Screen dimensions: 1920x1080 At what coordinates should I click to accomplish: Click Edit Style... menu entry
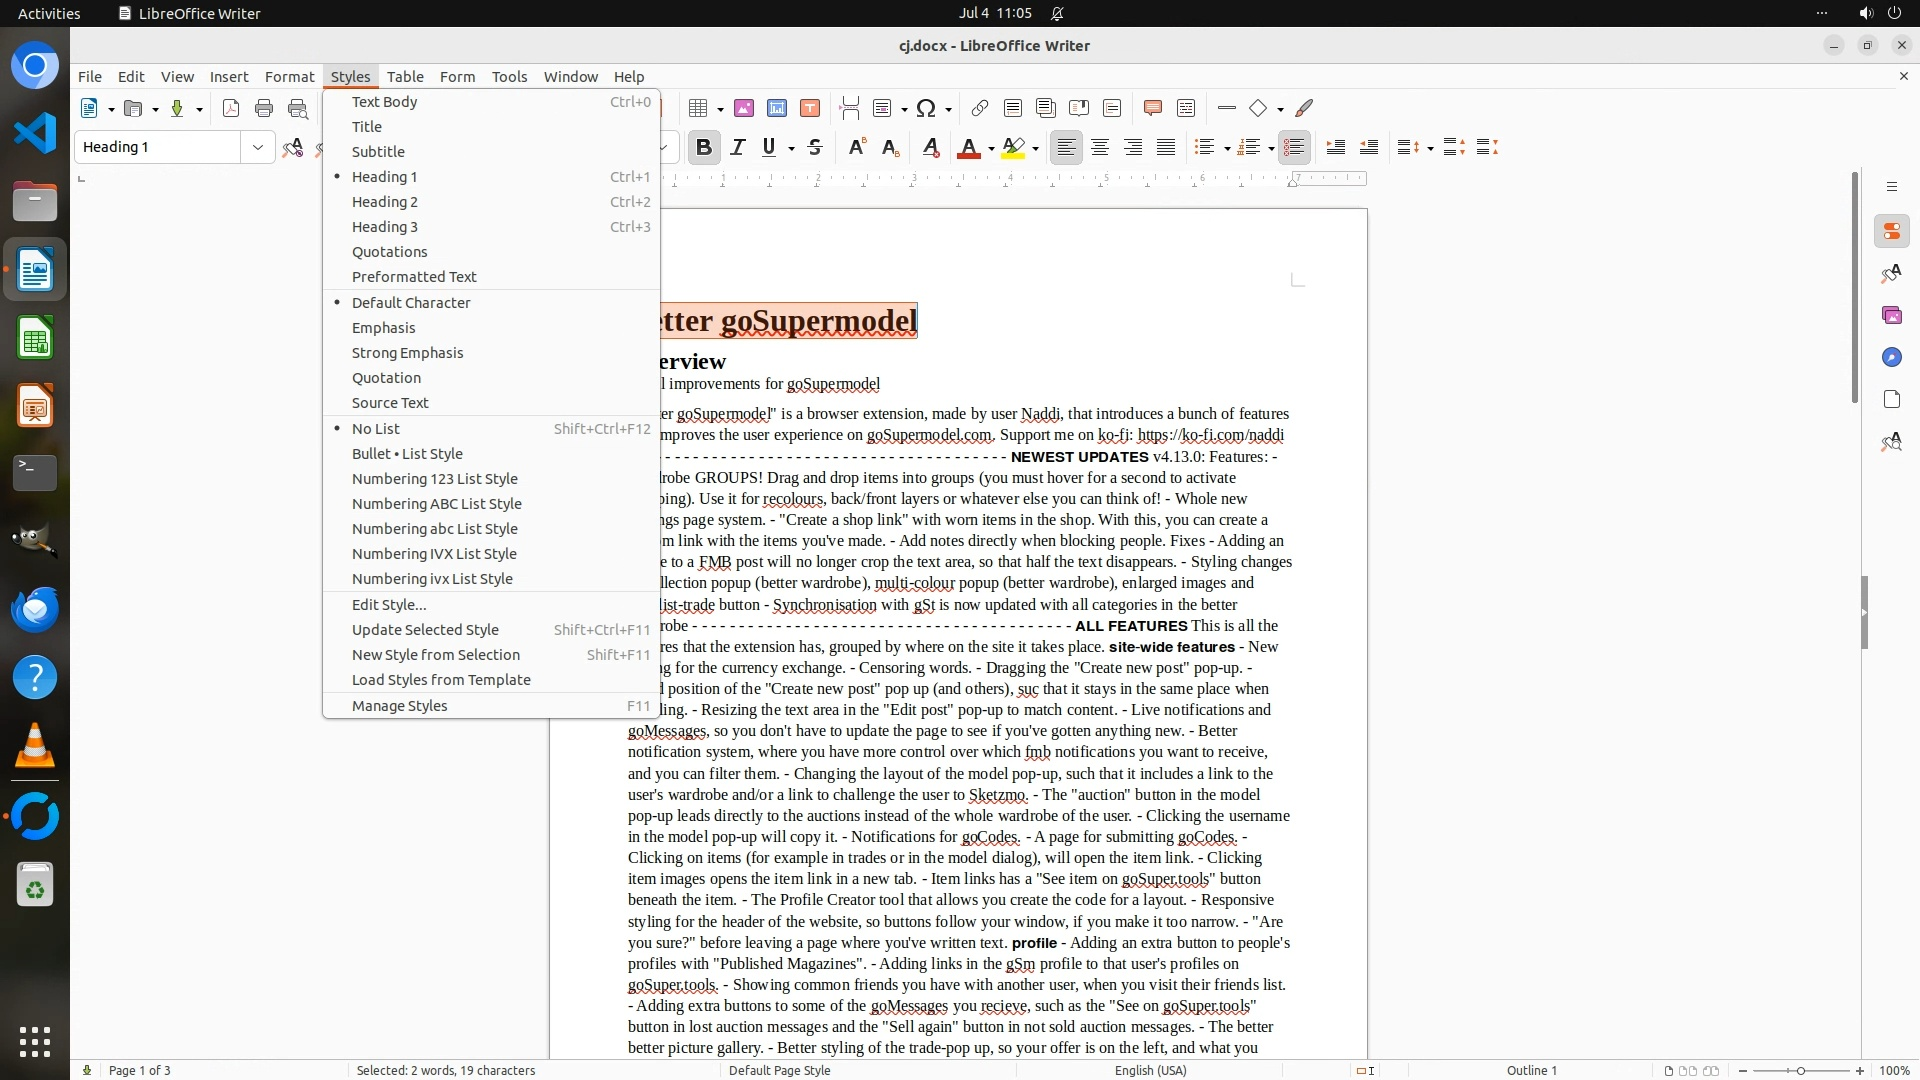tap(389, 605)
